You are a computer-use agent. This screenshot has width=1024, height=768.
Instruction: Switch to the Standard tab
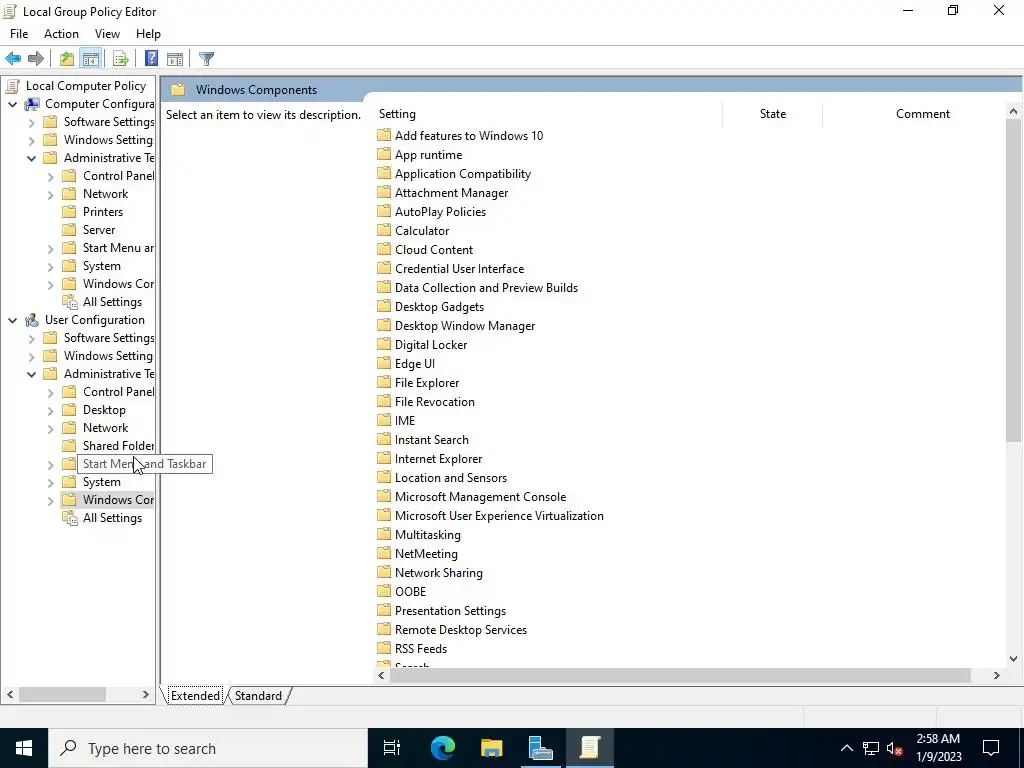coord(259,696)
